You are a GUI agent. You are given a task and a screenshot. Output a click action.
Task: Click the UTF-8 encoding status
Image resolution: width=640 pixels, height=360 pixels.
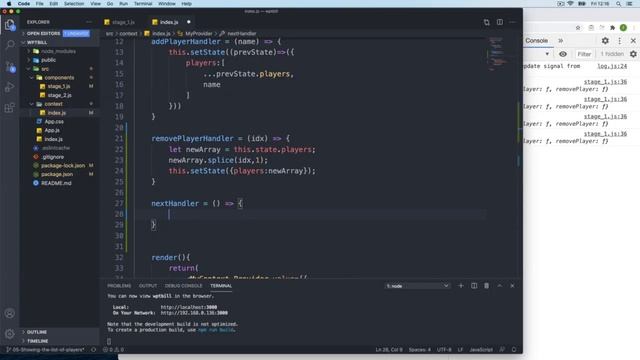pyautogui.click(x=444, y=350)
